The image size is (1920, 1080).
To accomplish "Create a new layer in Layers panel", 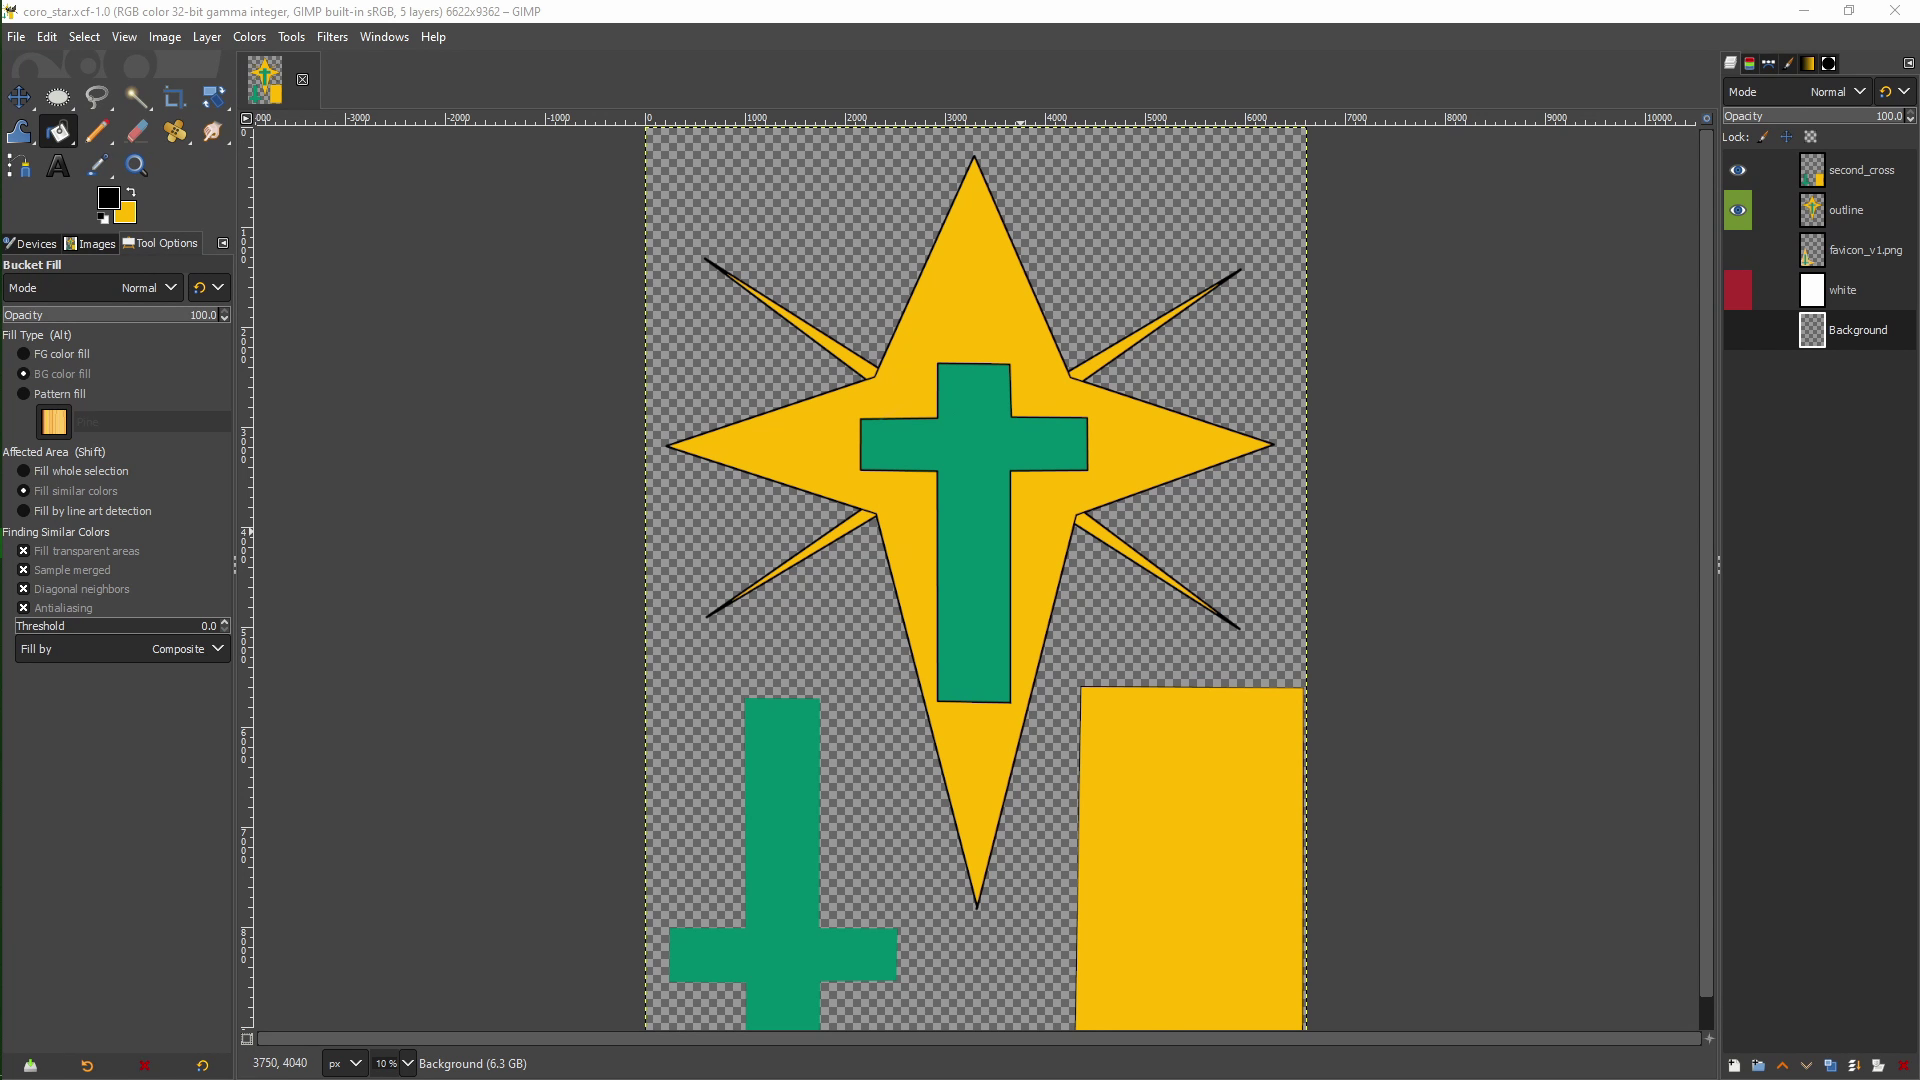I will click(1734, 1066).
